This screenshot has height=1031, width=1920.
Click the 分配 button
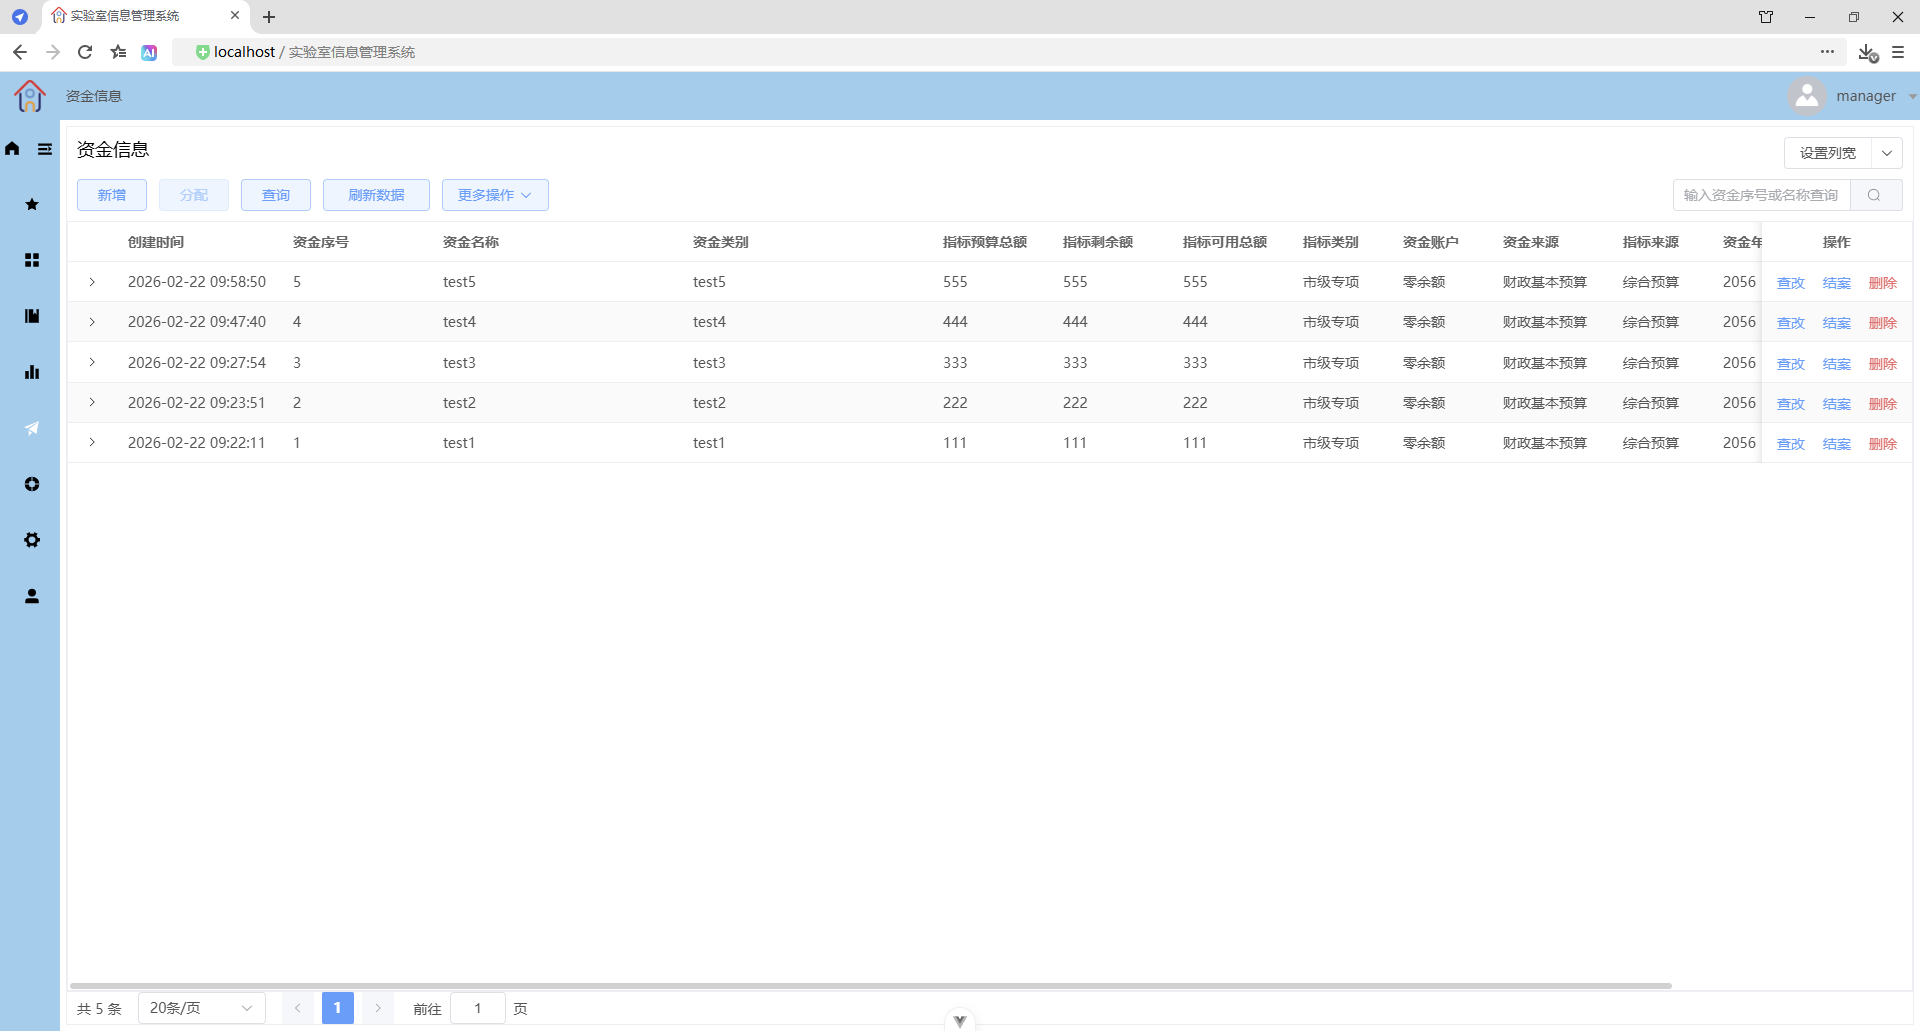pyautogui.click(x=194, y=195)
